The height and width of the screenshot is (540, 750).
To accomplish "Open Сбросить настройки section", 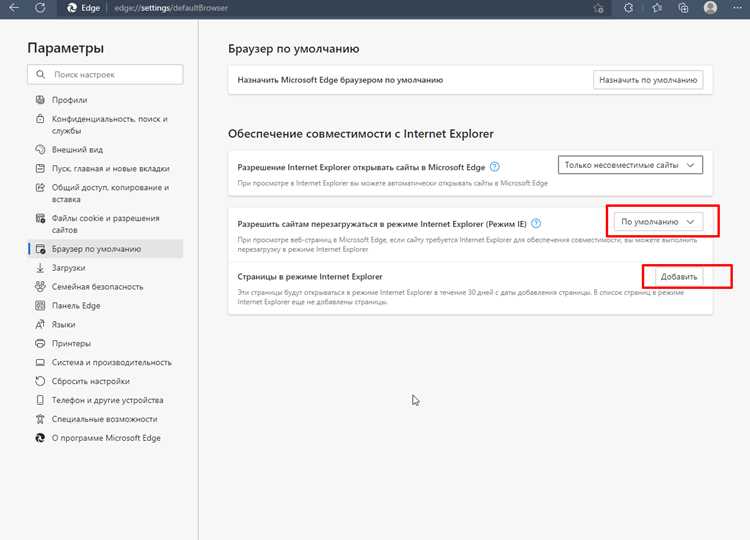I will (105, 381).
